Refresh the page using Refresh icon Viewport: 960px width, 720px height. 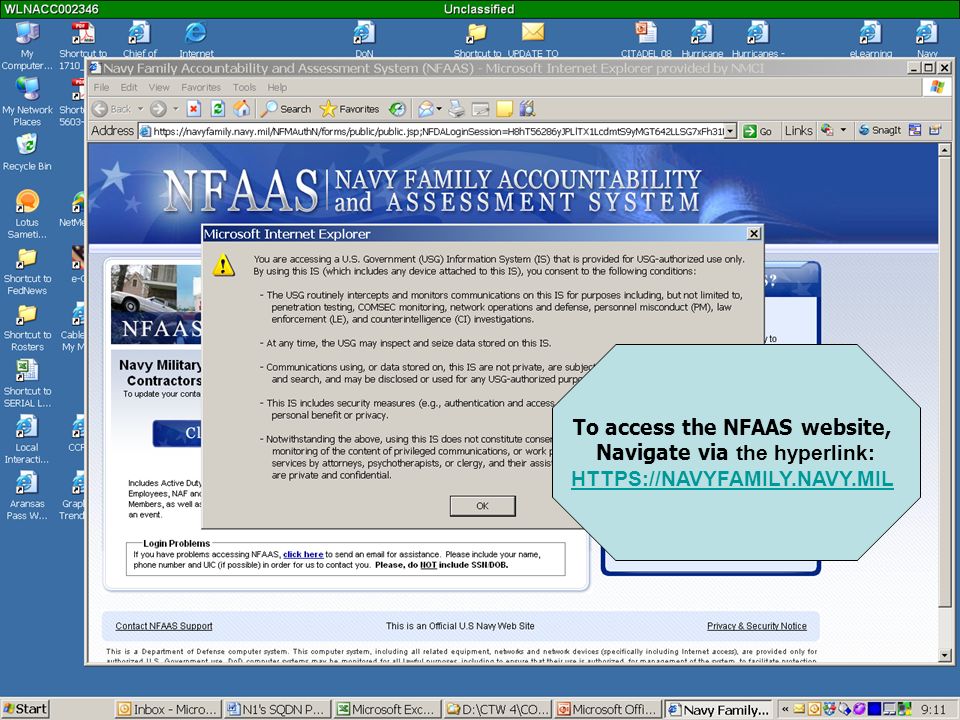pyautogui.click(x=217, y=109)
